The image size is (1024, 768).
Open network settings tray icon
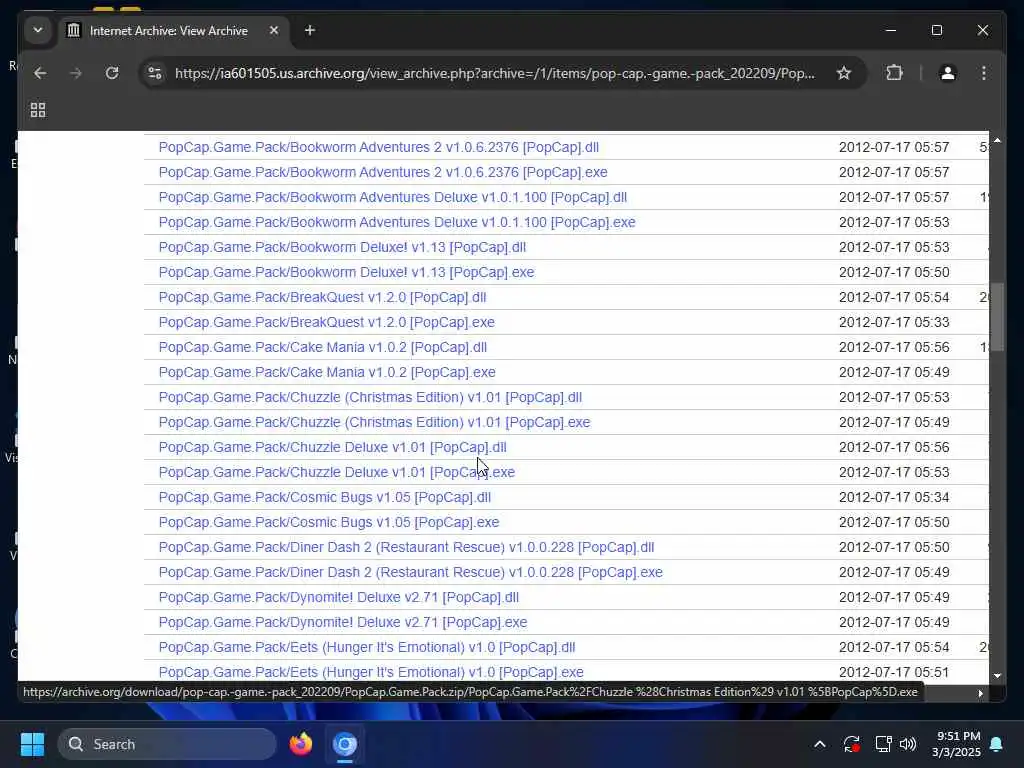883,744
